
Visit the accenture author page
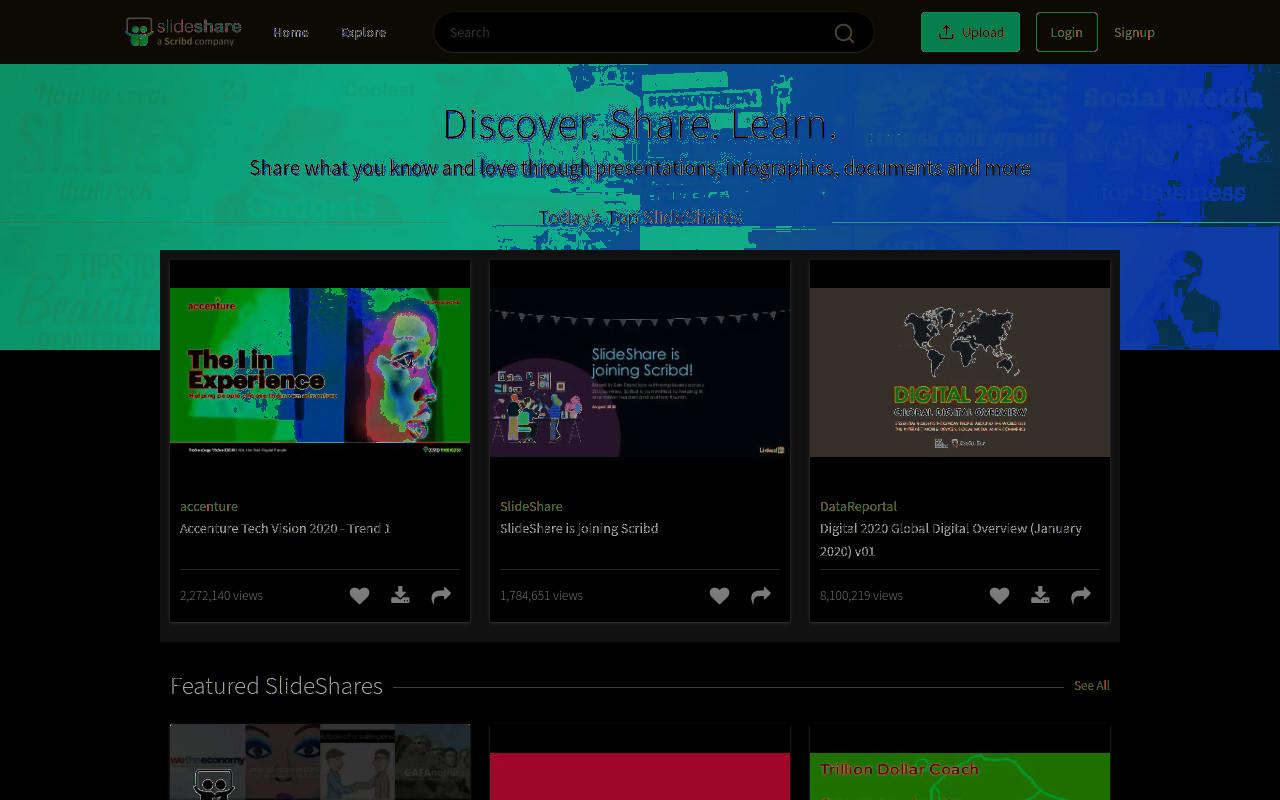click(209, 506)
